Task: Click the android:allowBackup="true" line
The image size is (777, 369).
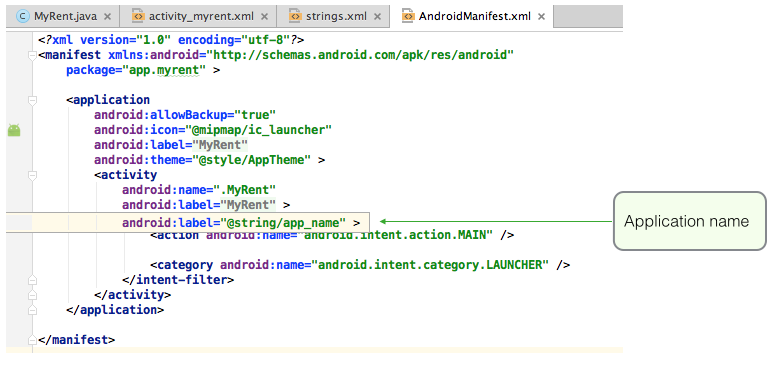Action: click(185, 115)
